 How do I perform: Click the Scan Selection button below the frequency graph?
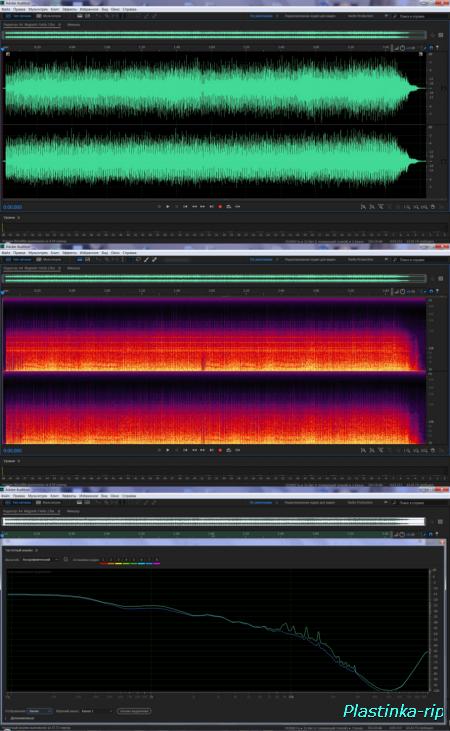(x=134, y=711)
